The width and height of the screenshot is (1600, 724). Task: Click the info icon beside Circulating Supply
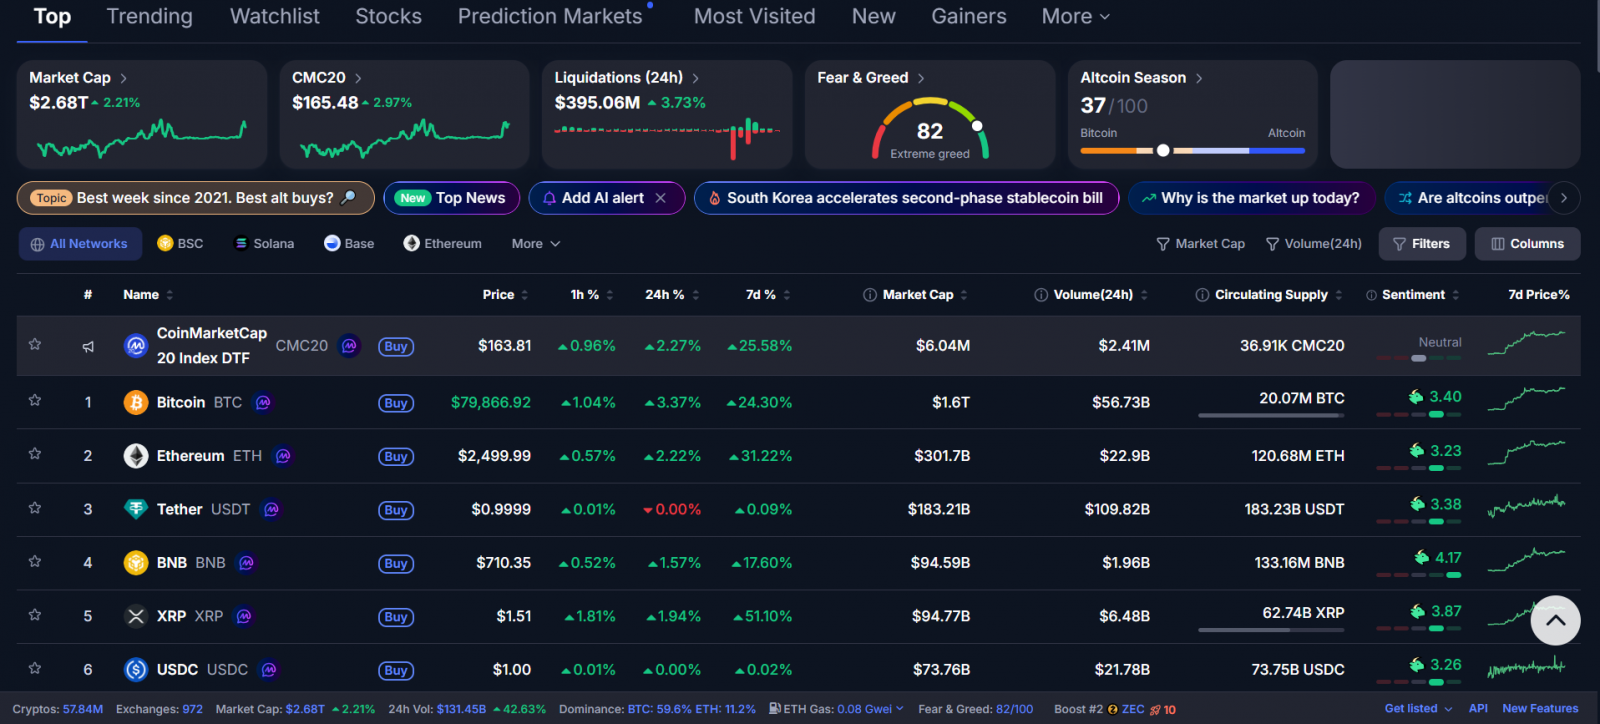pyautogui.click(x=1202, y=295)
